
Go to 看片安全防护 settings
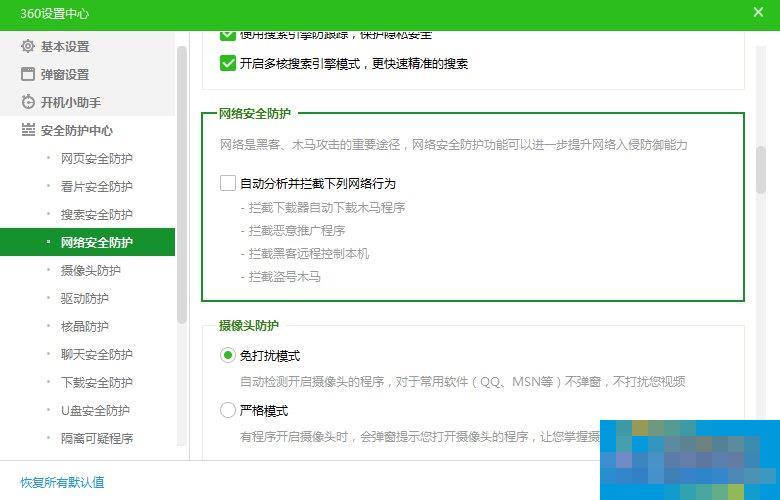tap(96, 186)
